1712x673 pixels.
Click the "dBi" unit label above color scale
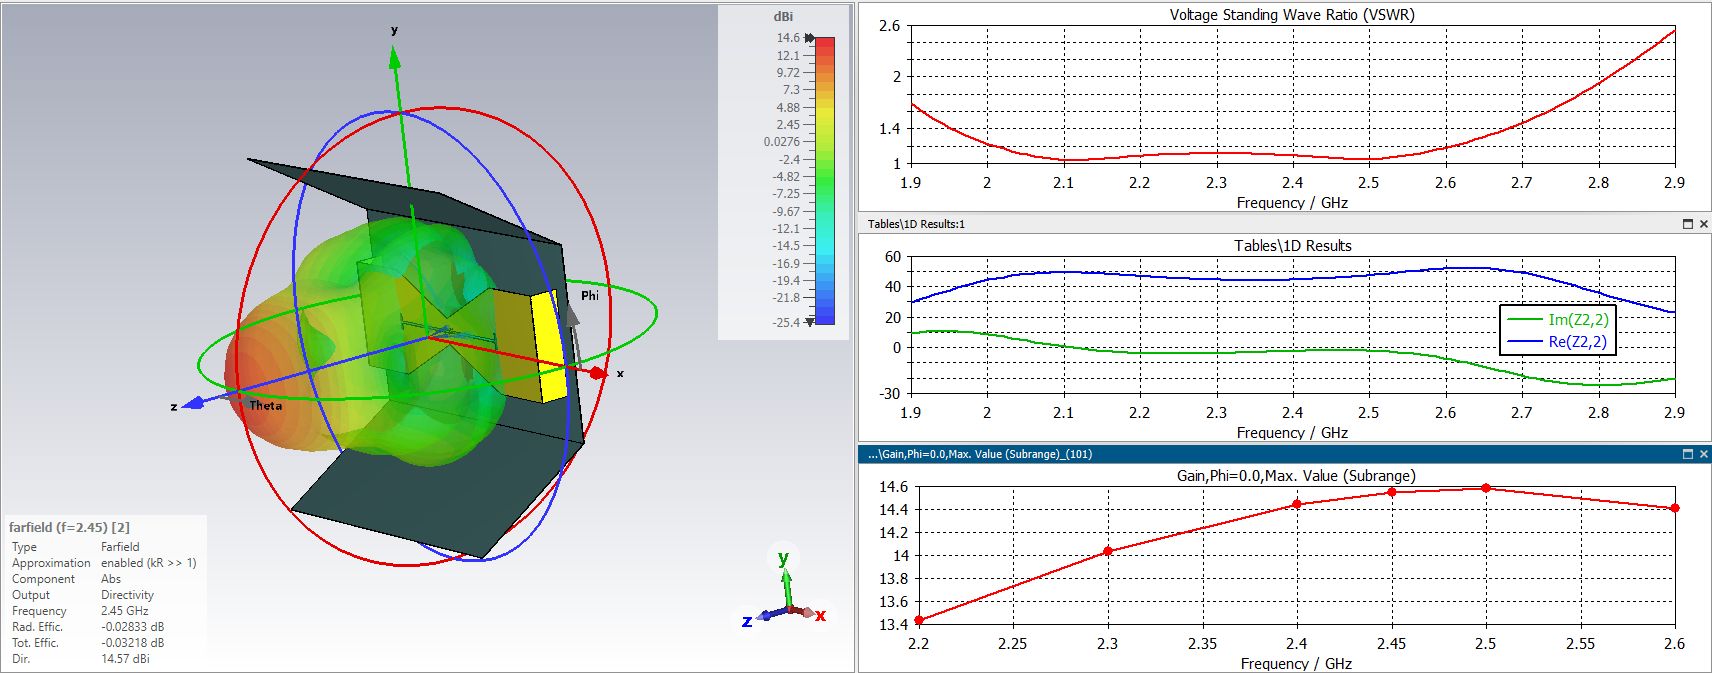pyautogui.click(x=783, y=17)
